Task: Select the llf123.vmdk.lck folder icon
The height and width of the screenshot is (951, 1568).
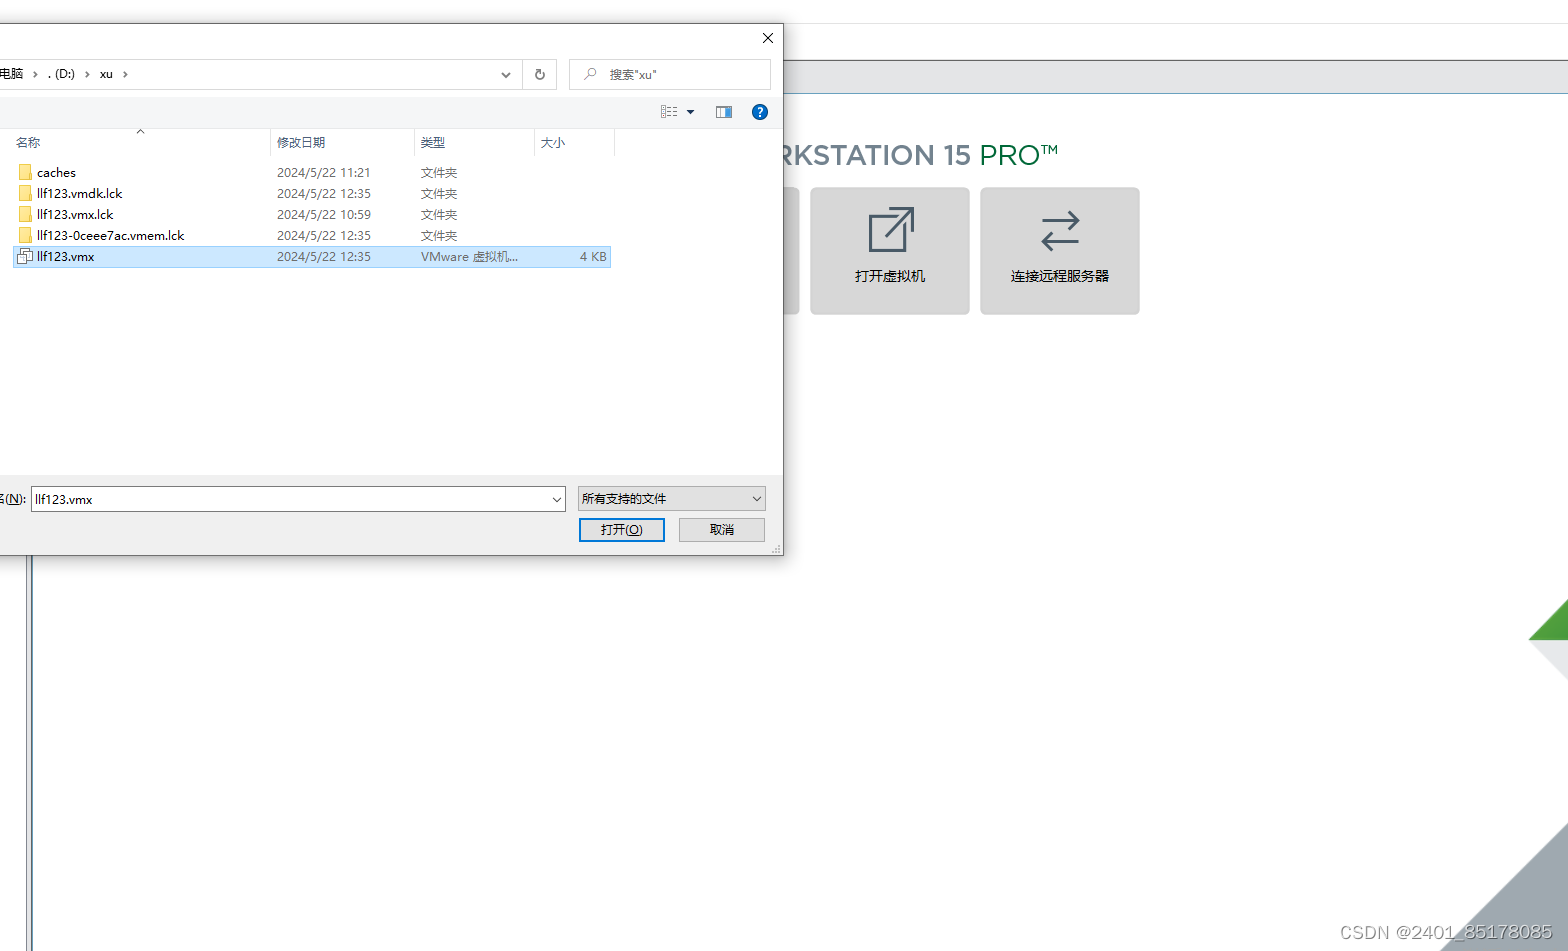Action: click(x=25, y=193)
